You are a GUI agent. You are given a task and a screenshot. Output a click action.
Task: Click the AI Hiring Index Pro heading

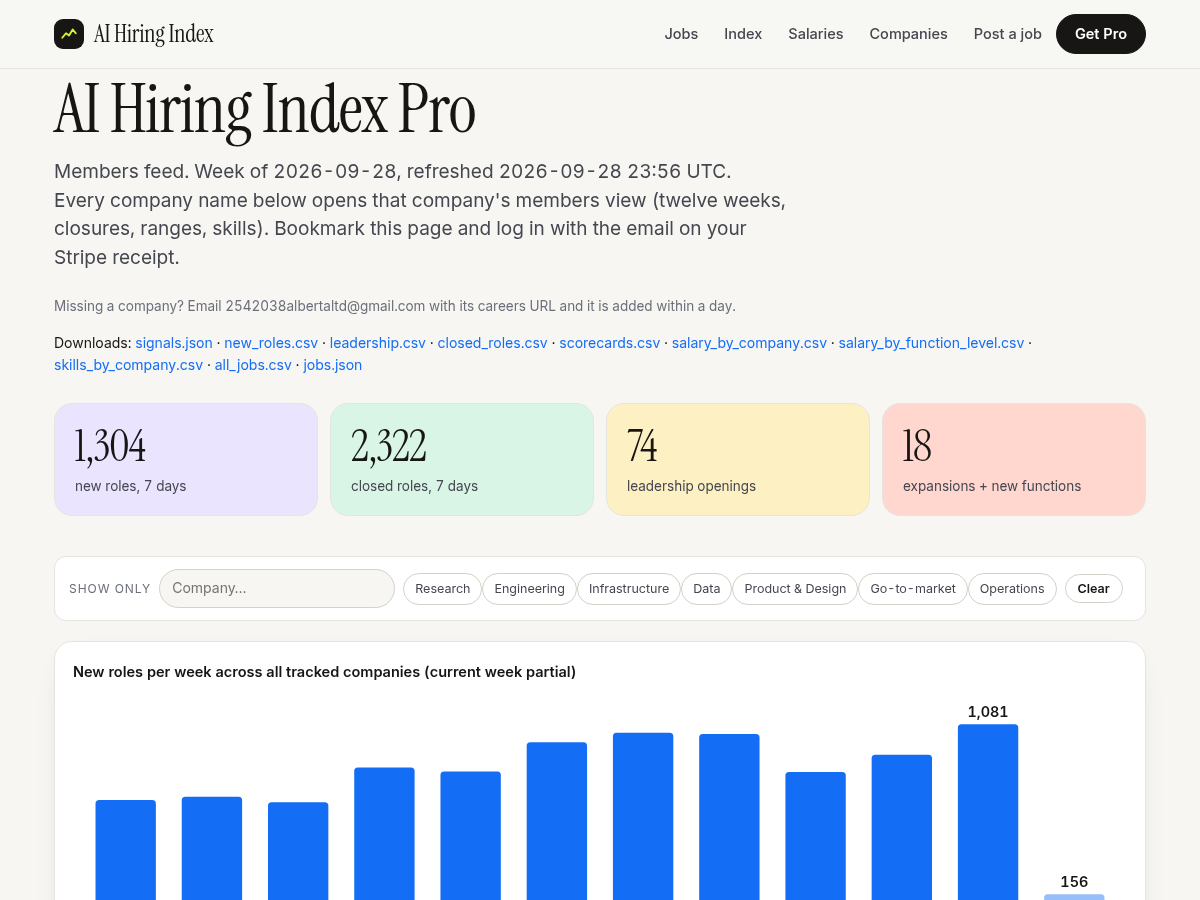coord(265,108)
